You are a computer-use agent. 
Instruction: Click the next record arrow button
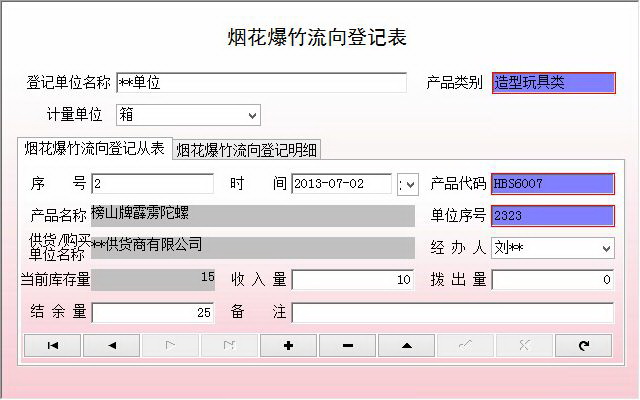coord(171,346)
